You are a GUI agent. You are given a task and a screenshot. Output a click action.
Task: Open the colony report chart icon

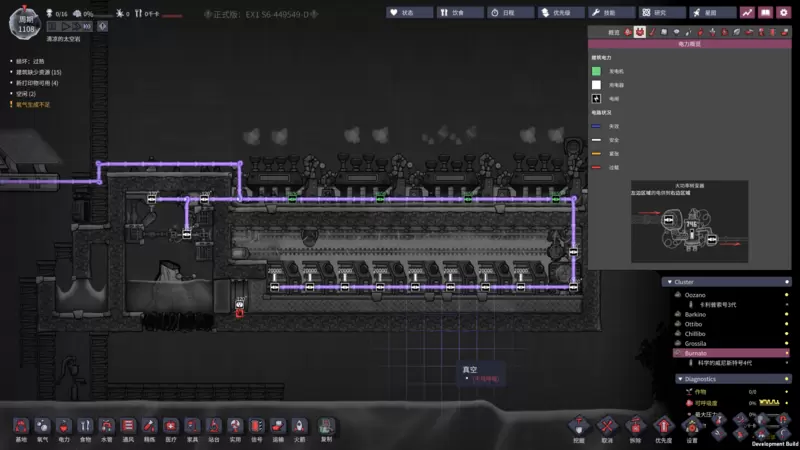747,13
